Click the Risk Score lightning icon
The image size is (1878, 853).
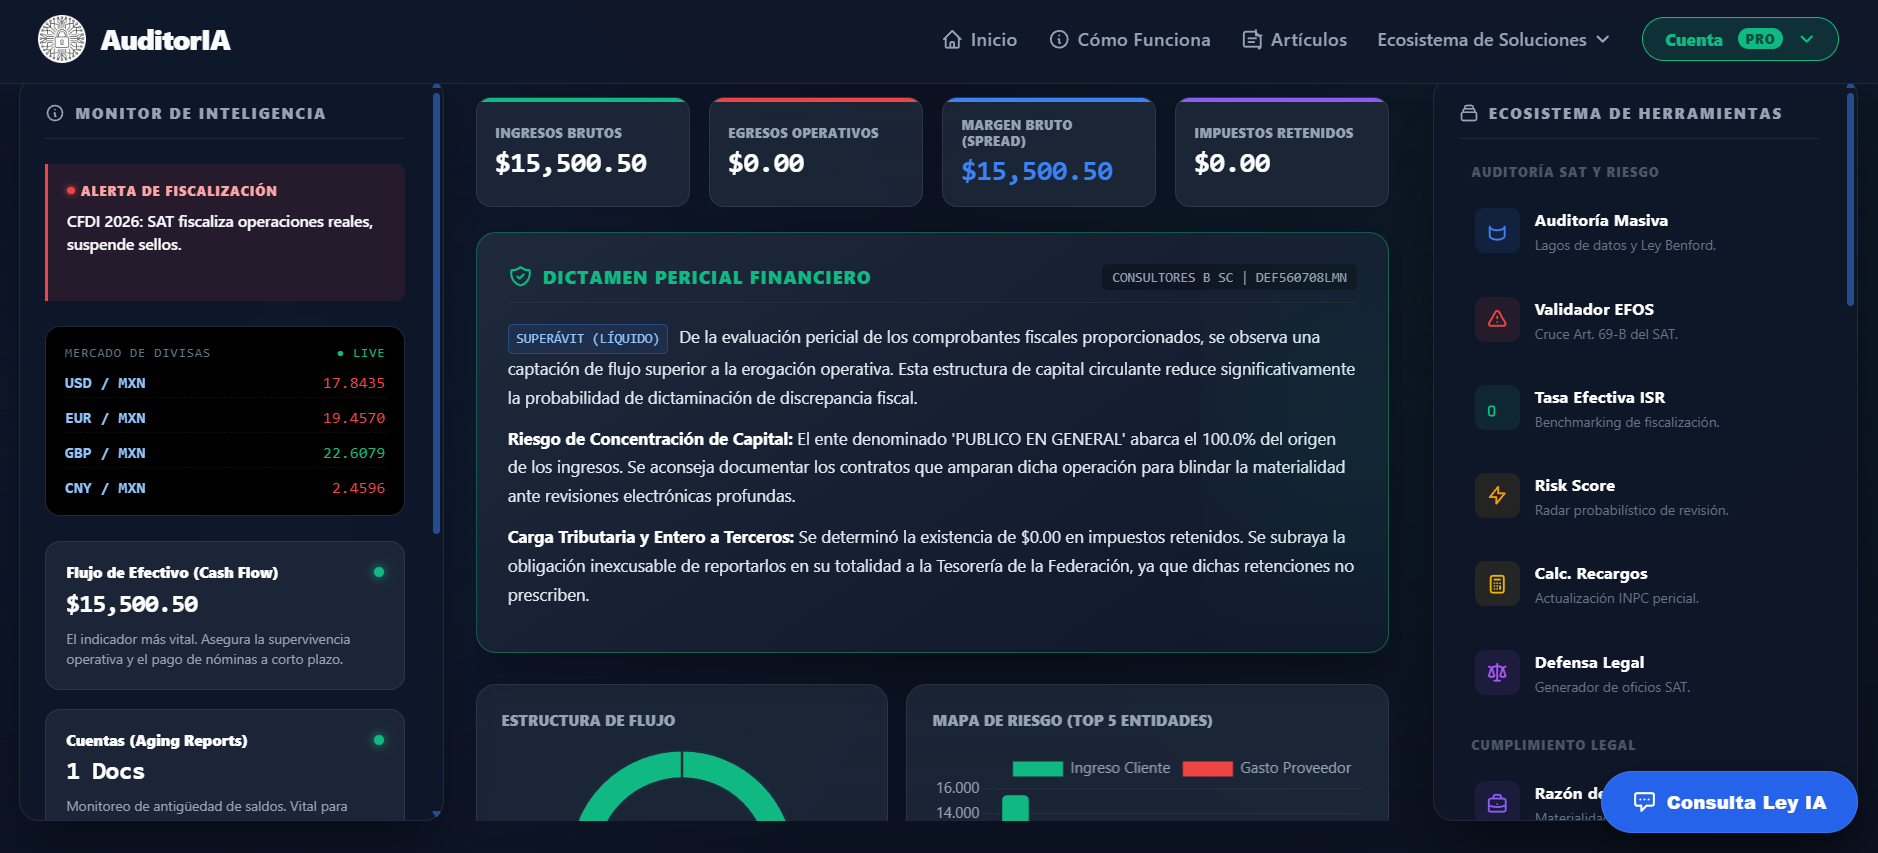(x=1497, y=496)
